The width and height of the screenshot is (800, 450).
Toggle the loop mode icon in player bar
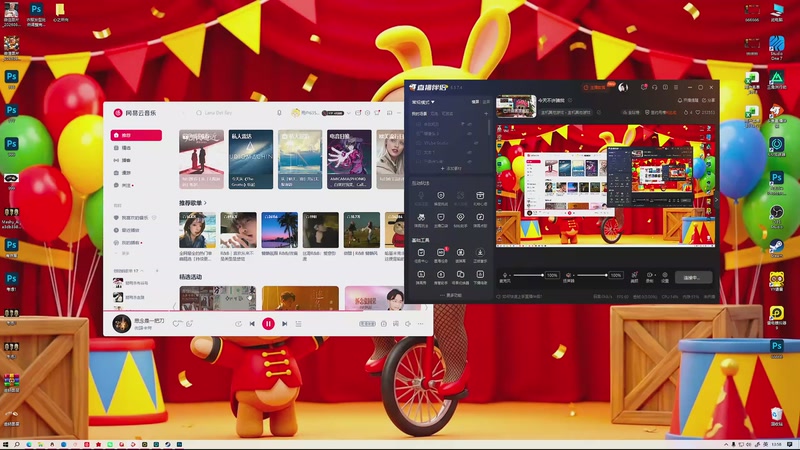pos(238,324)
